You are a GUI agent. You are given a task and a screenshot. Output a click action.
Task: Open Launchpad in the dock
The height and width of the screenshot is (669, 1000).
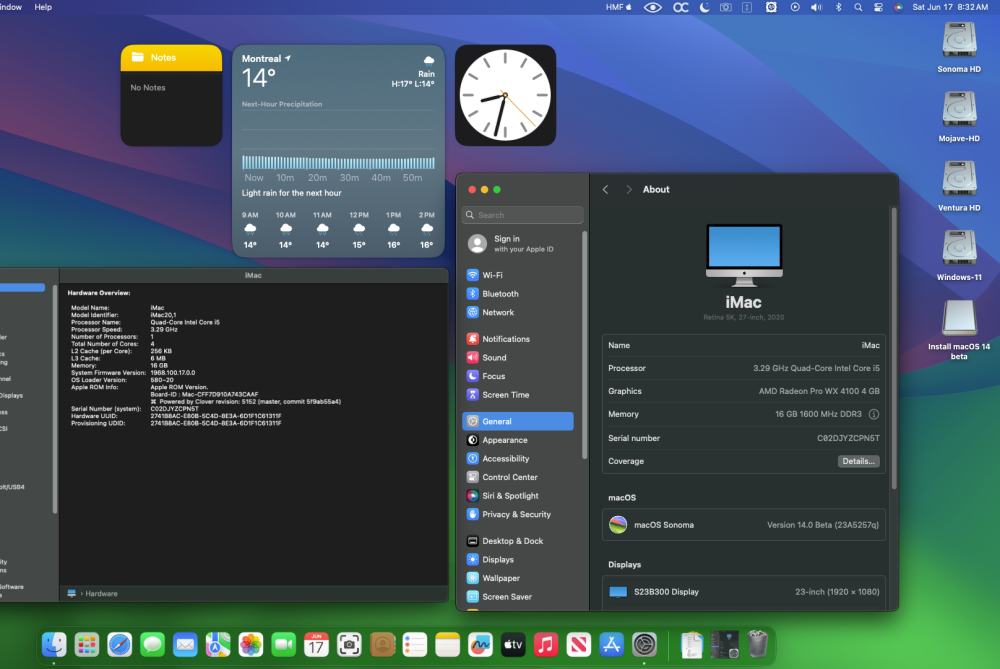pos(87,645)
